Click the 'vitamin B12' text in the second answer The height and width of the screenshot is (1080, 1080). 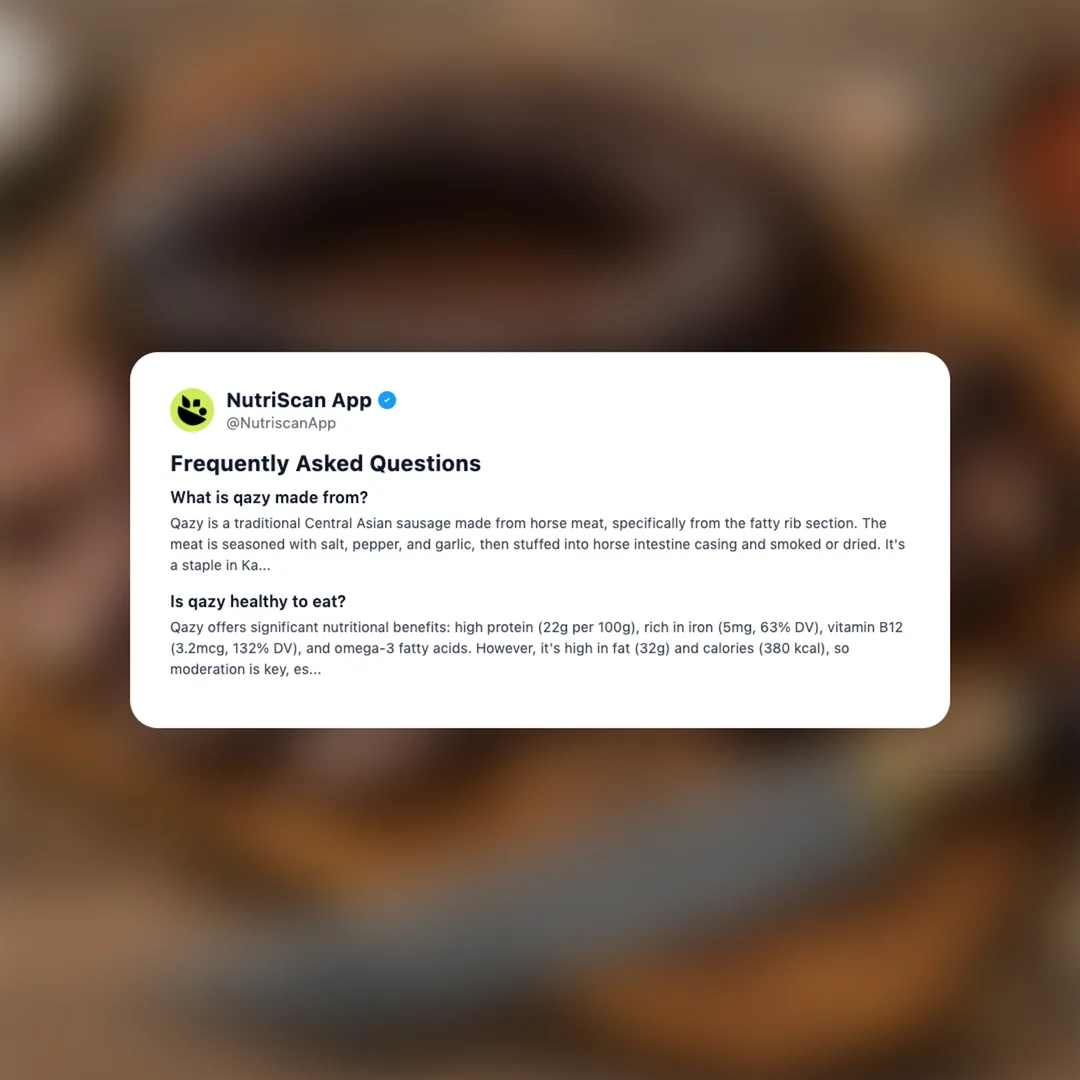click(864, 627)
